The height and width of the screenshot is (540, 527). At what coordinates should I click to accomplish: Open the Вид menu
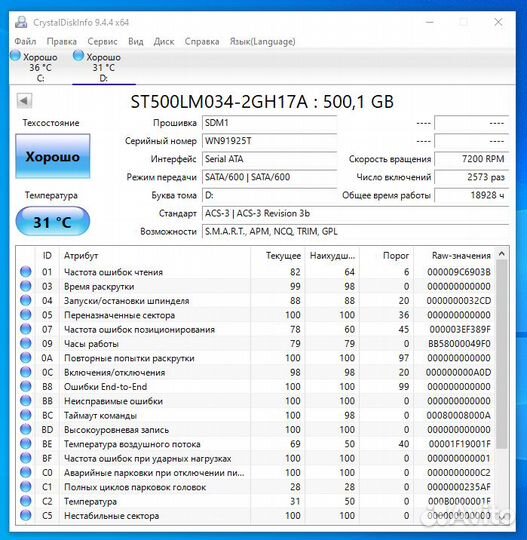136,41
